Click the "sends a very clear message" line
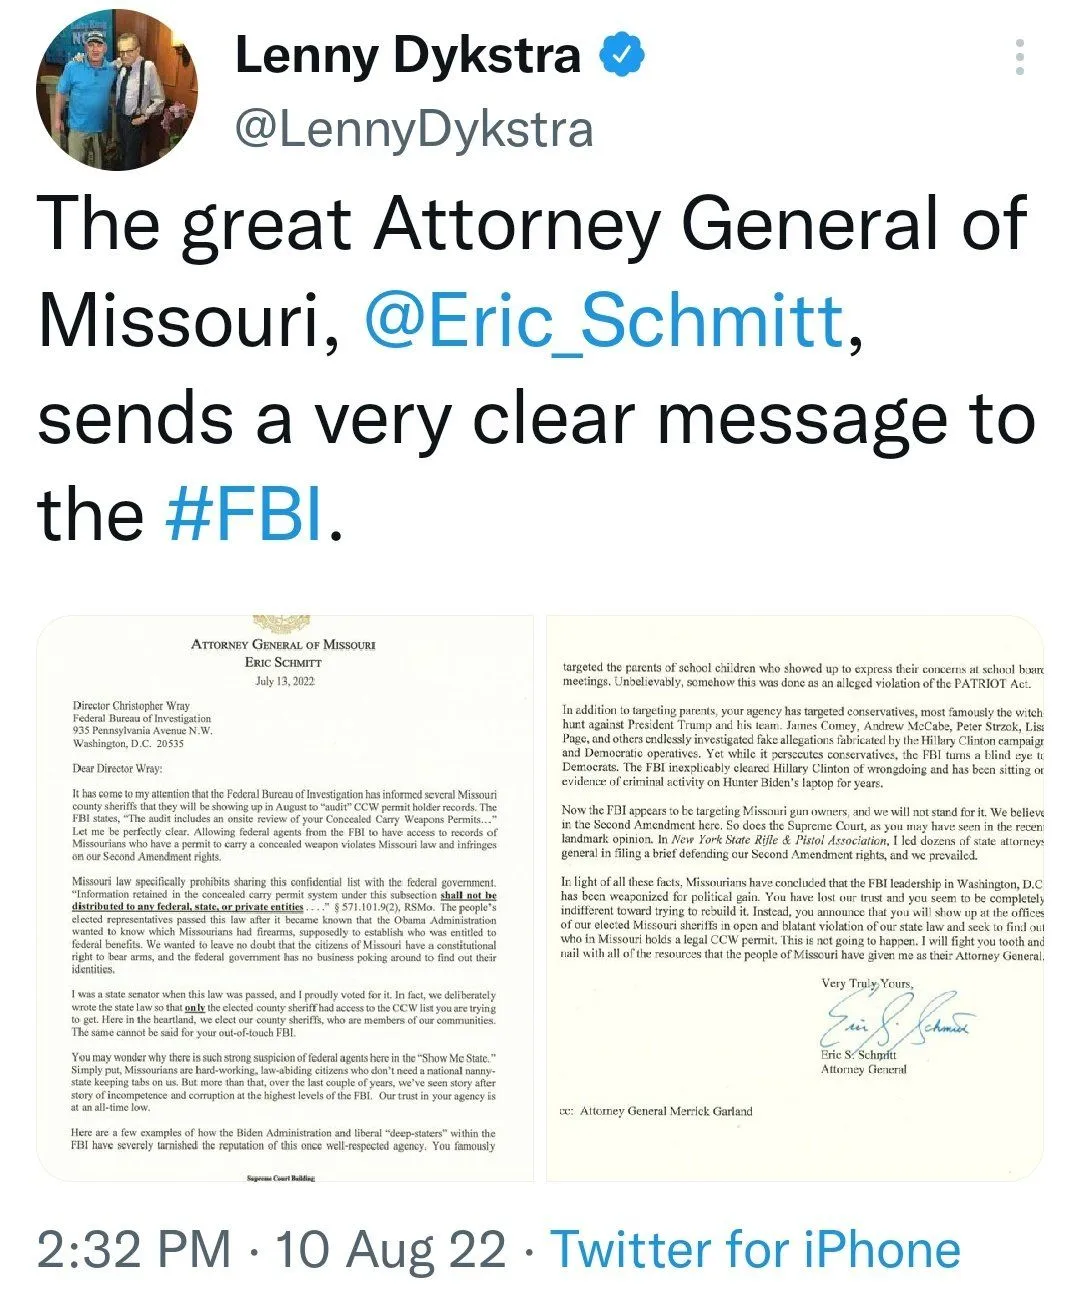This screenshot has width=1080, height=1303. (535, 418)
